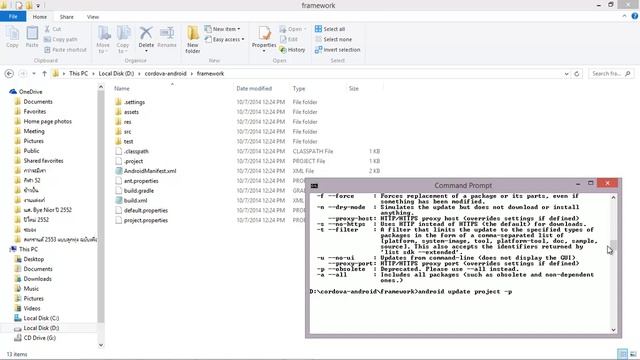This screenshot has height=360, width=640.
Task: Create a New folder via ribbon
Action: [193, 39]
